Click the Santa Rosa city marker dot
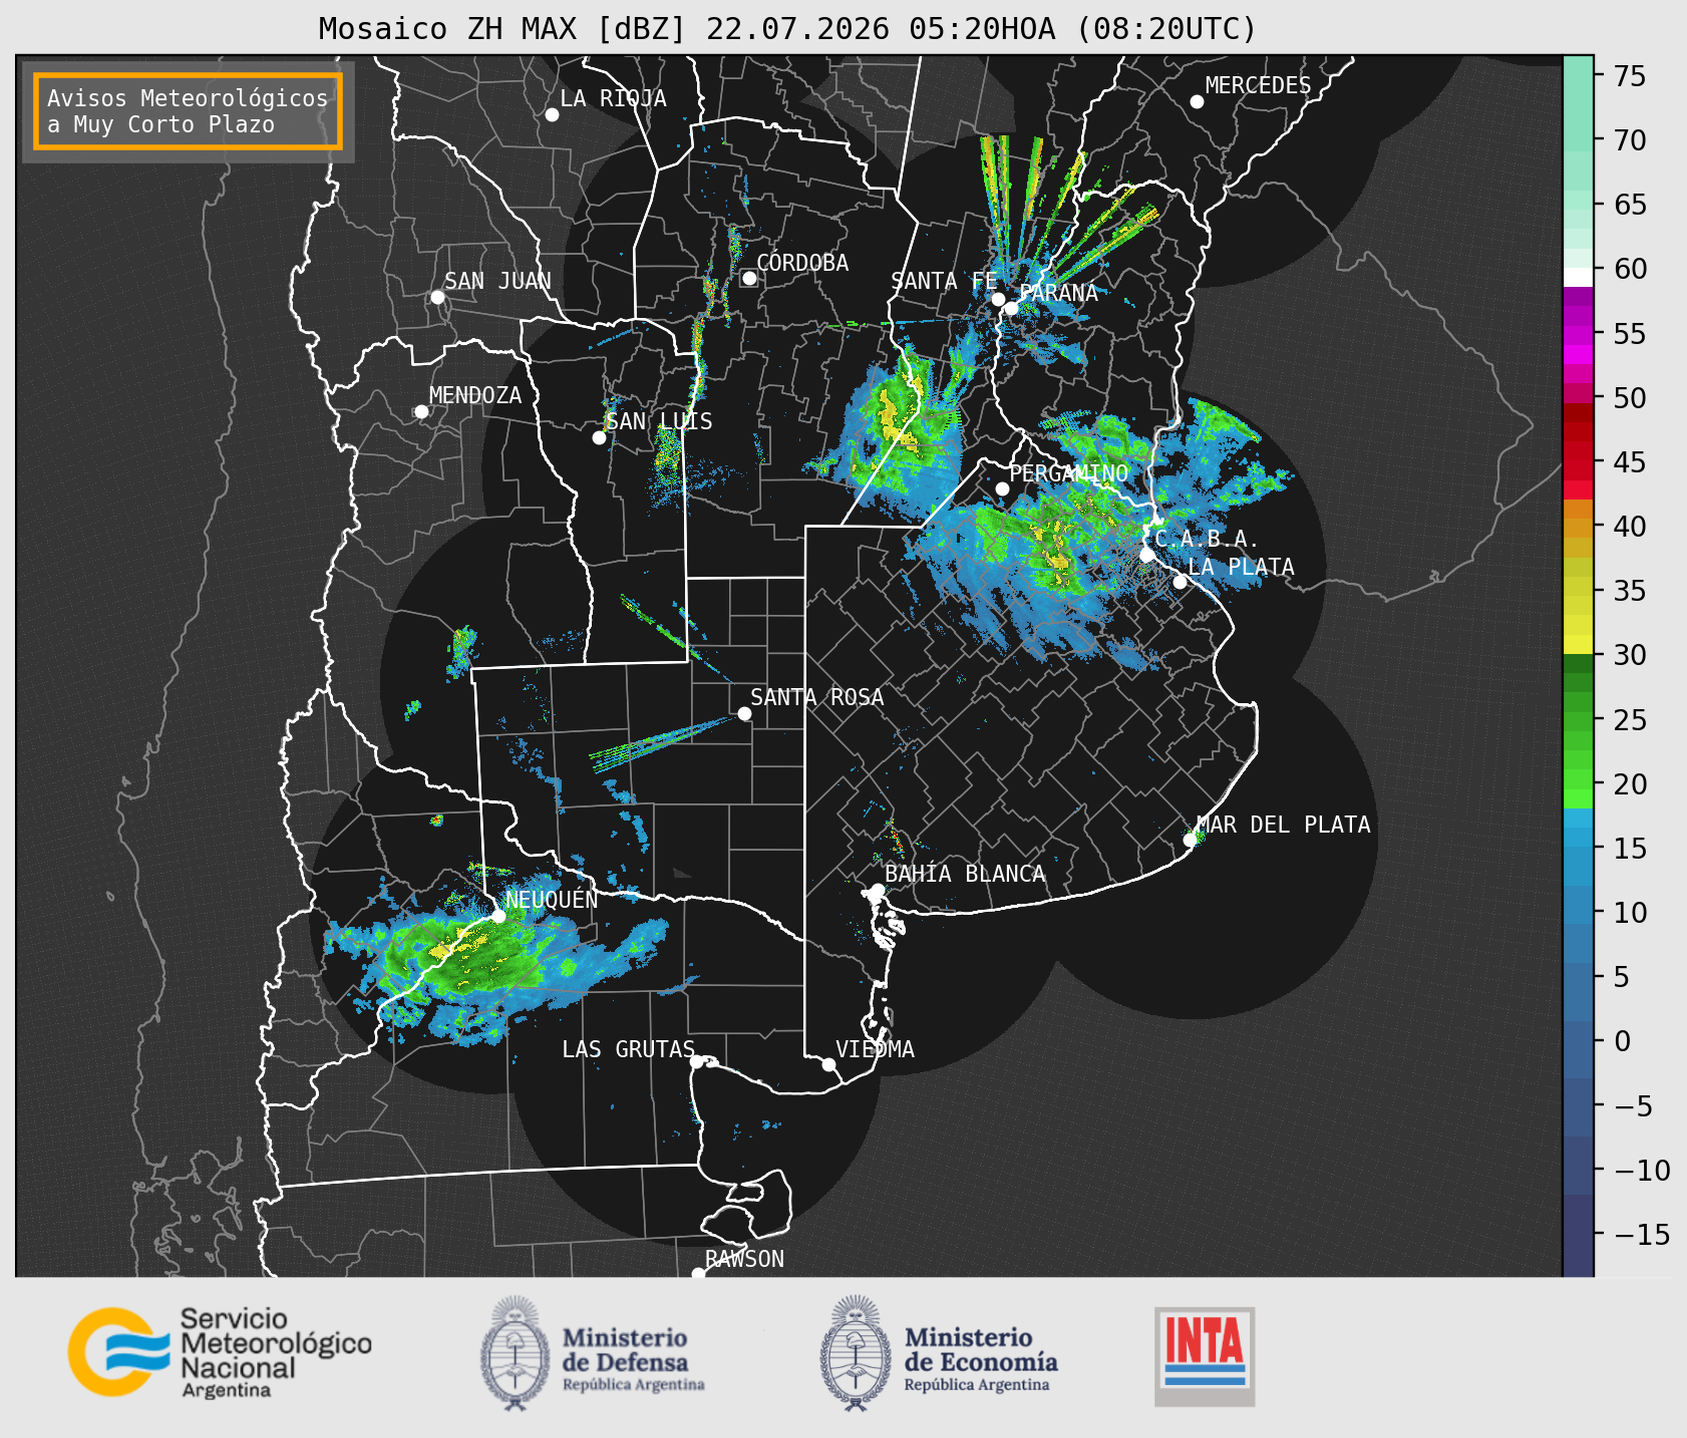Viewport: 1687px width, 1438px height. pos(744,713)
